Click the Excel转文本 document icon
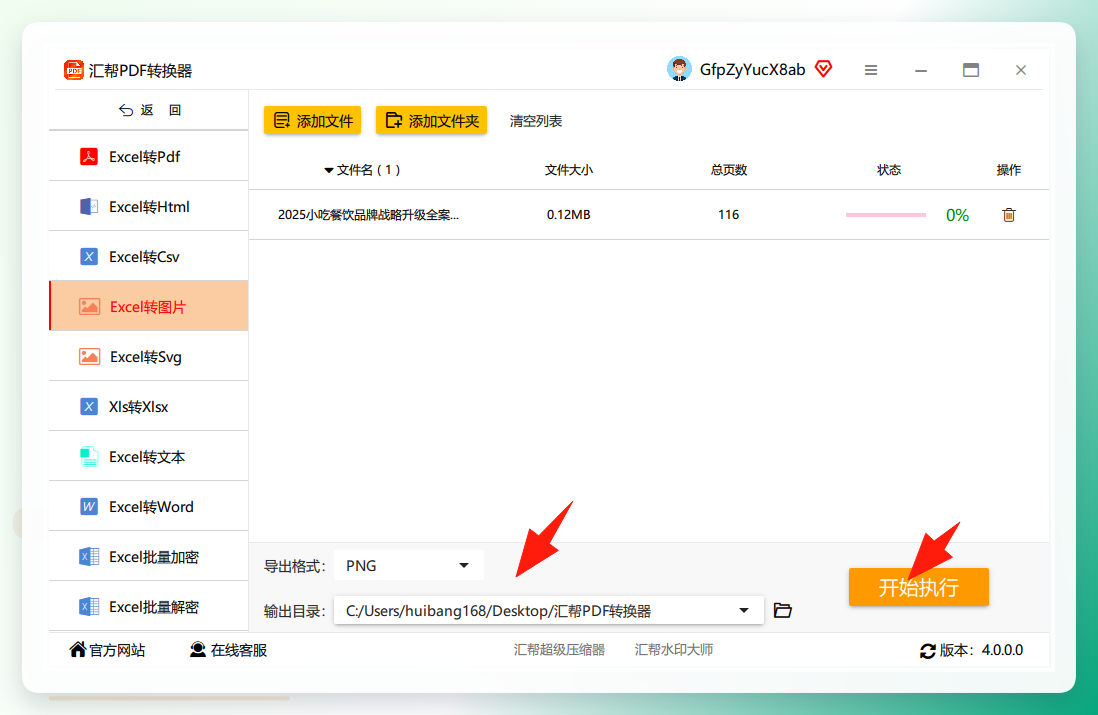This screenshot has width=1098, height=715. 89,457
